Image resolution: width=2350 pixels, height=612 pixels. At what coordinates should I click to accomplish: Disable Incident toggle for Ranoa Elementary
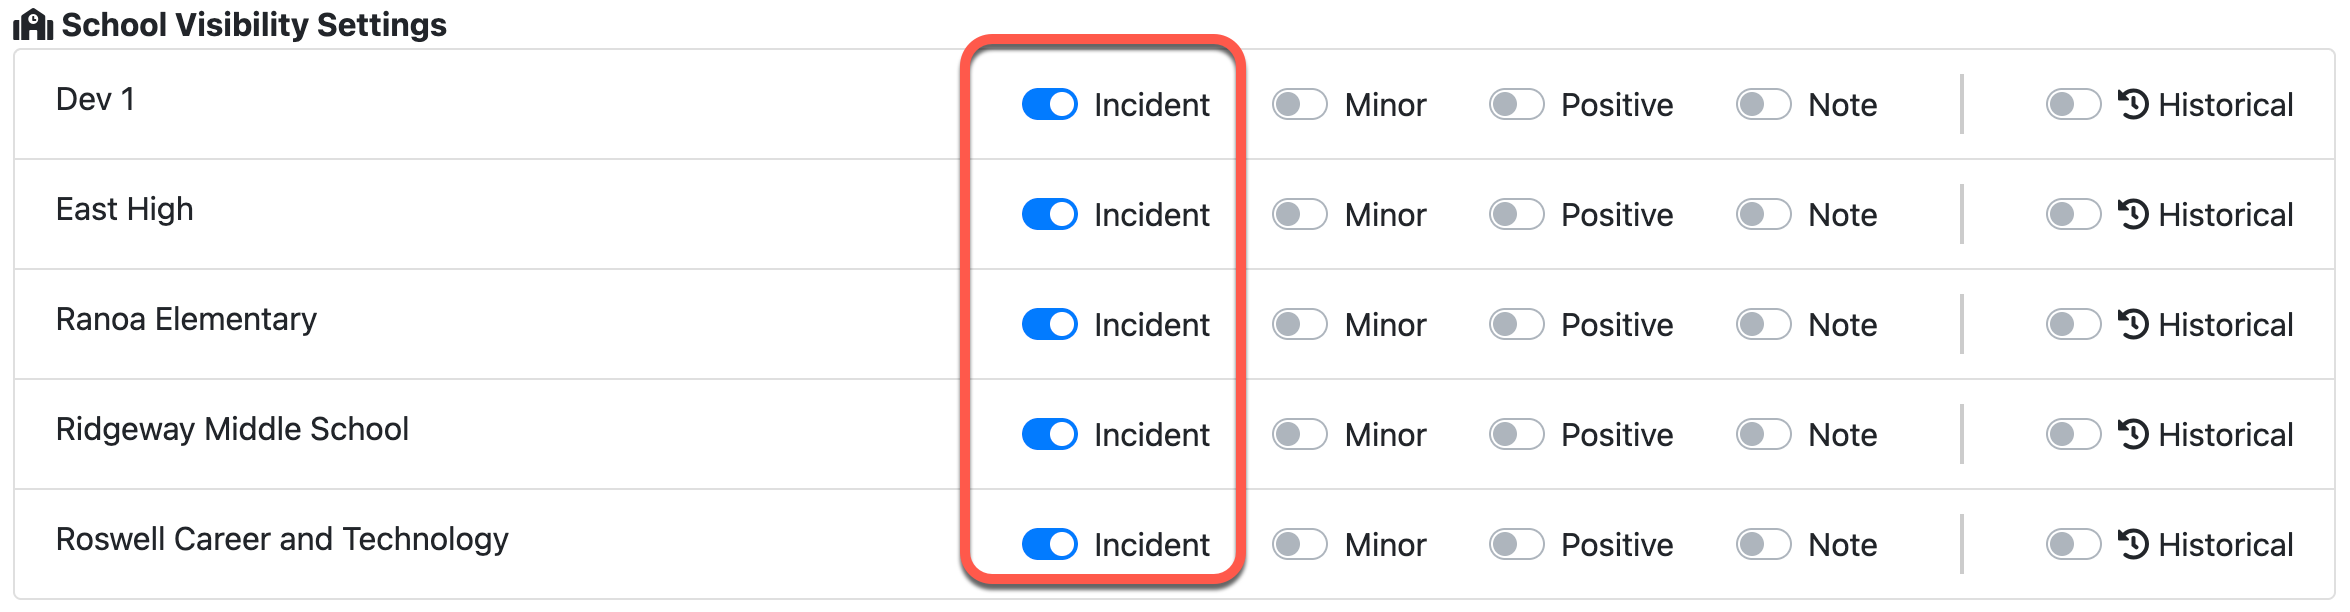click(1049, 324)
